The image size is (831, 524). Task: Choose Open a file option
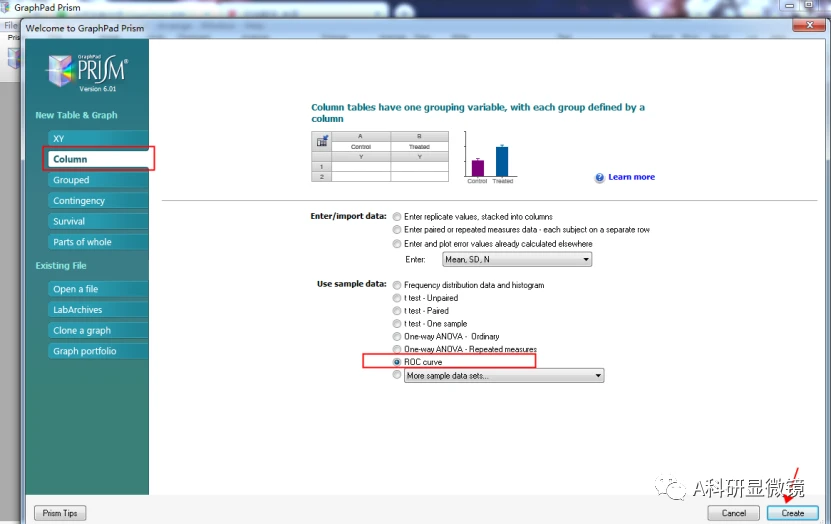98,289
